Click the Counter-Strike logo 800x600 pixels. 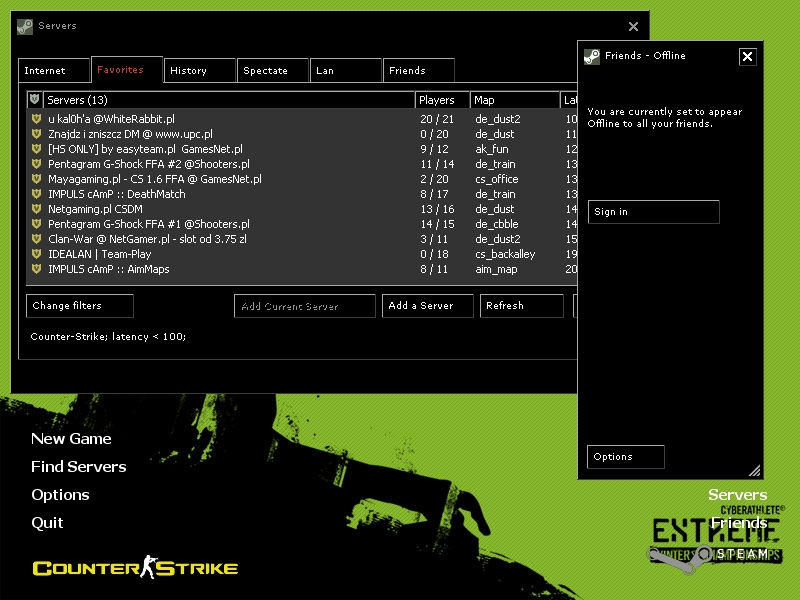pos(135,567)
